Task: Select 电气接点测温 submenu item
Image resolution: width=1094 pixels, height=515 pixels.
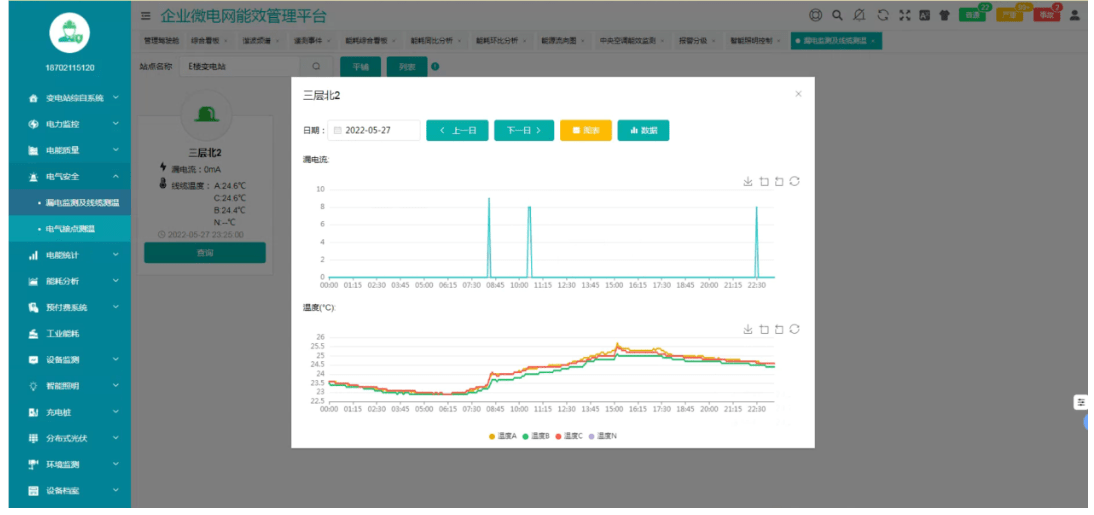Action: pyautogui.click(x=70, y=229)
